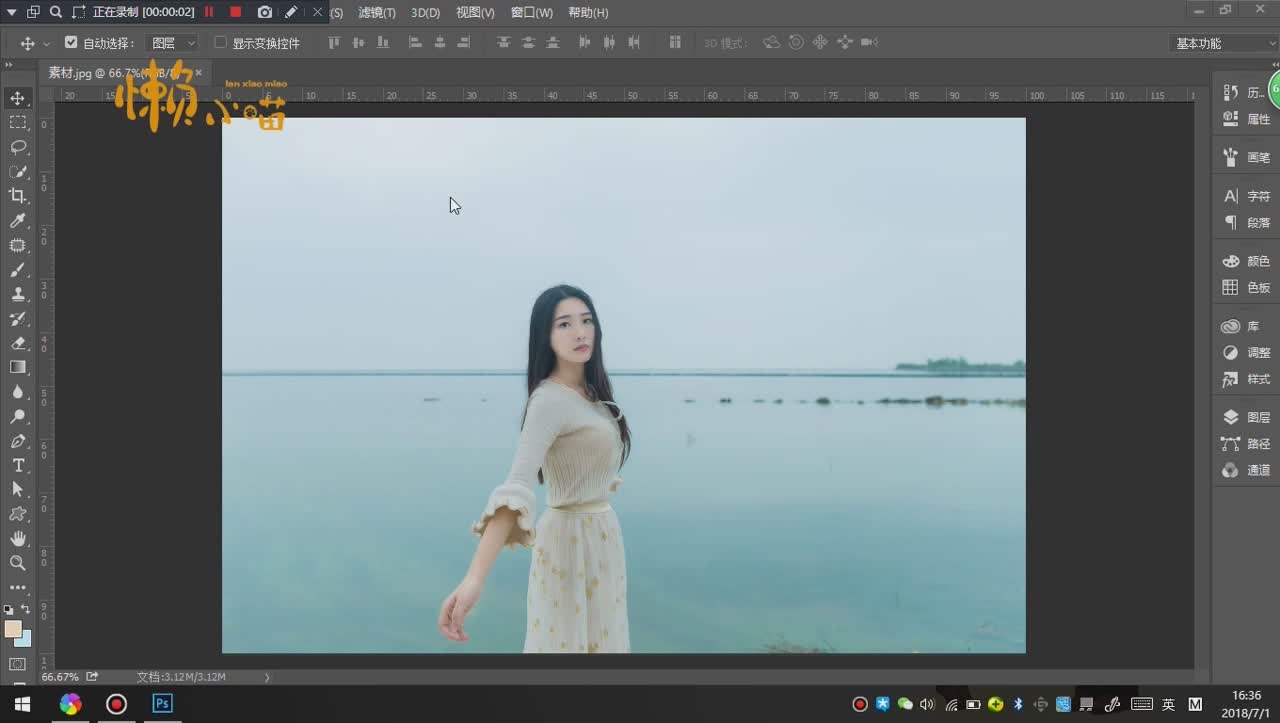Select the Lasso tool
1280x723 pixels.
(18, 147)
